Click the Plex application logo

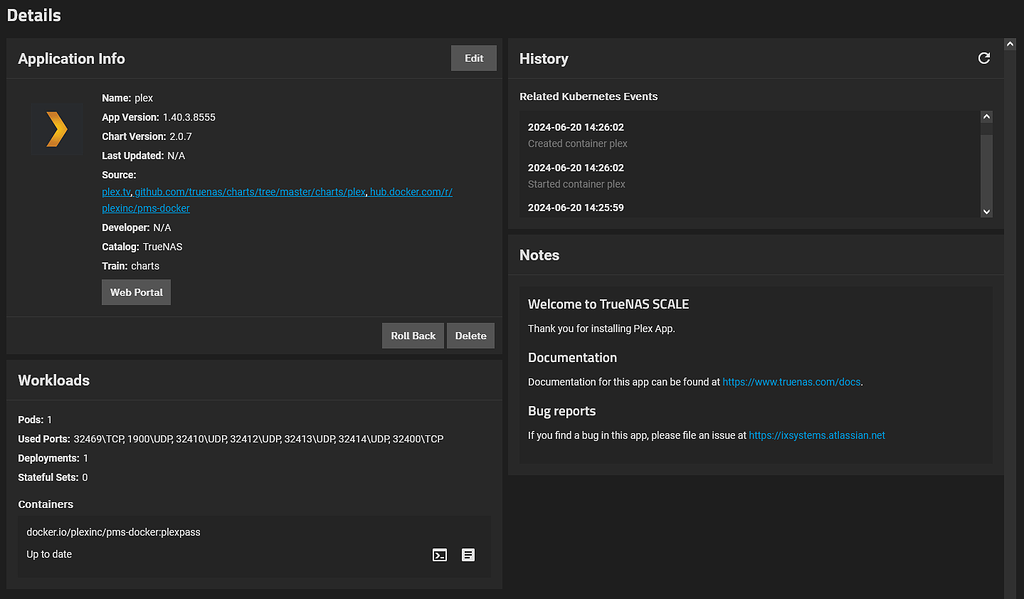pyautogui.click(x=56, y=130)
